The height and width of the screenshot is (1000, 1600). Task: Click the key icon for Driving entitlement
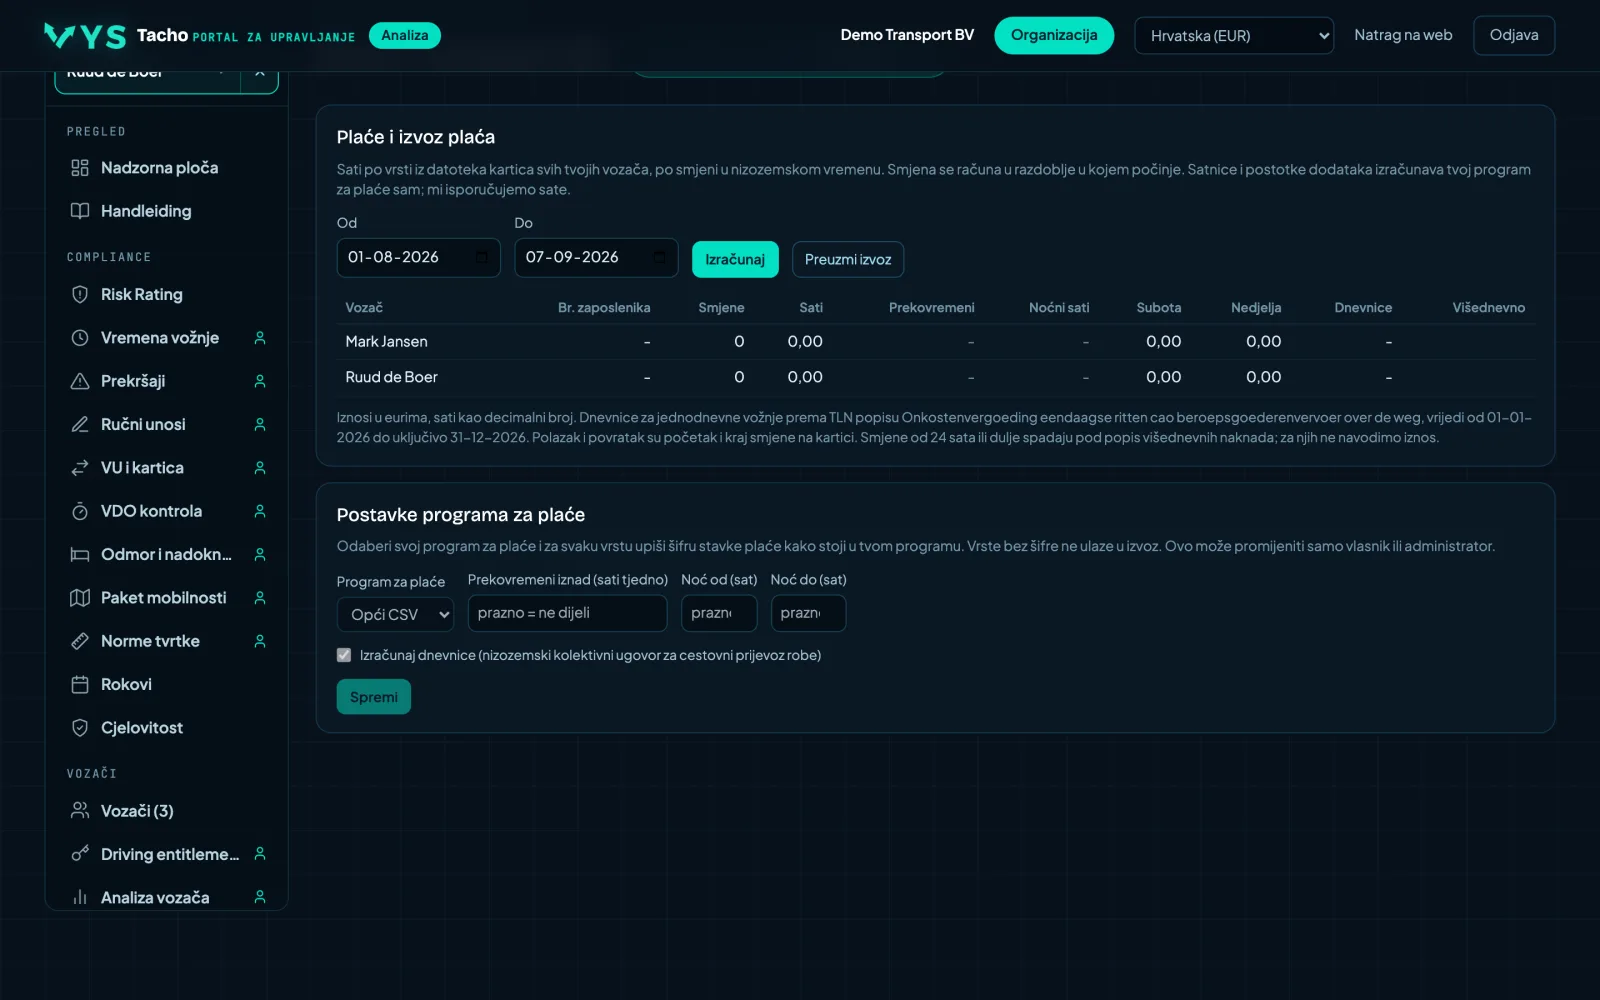(80, 854)
